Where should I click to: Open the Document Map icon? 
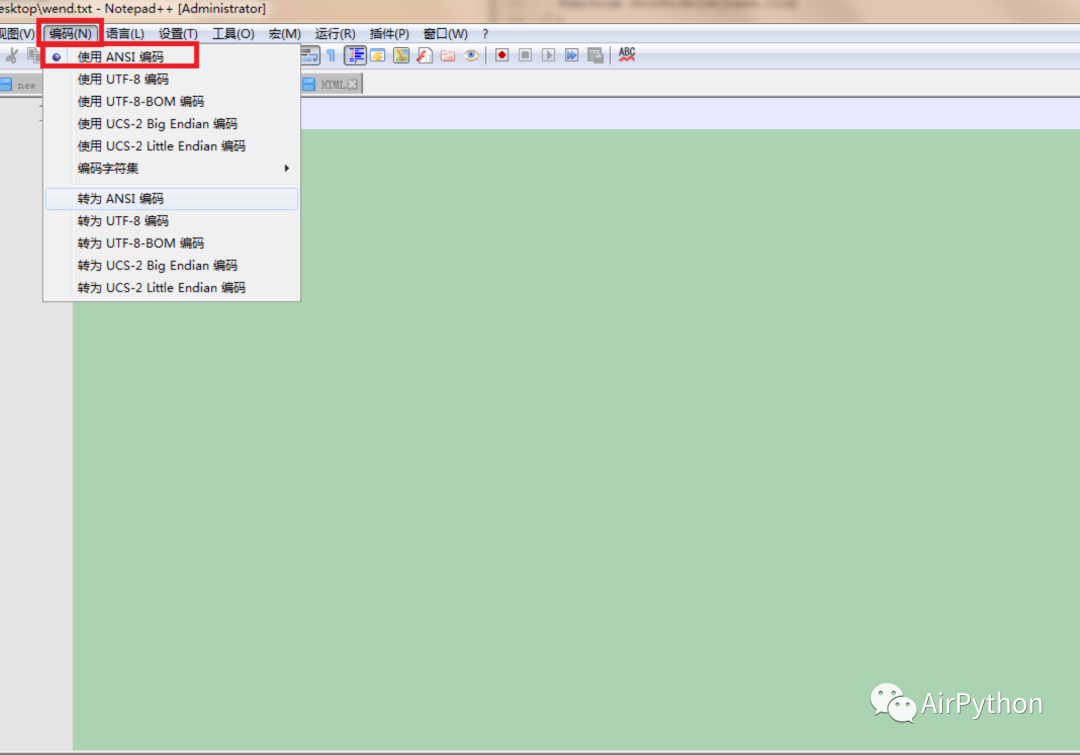click(402, 55)
